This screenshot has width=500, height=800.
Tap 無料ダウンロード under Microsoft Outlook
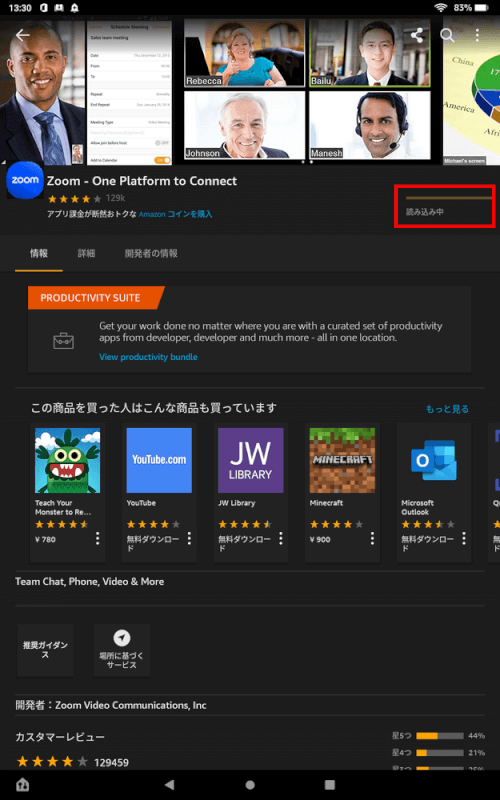pos(428,543)
